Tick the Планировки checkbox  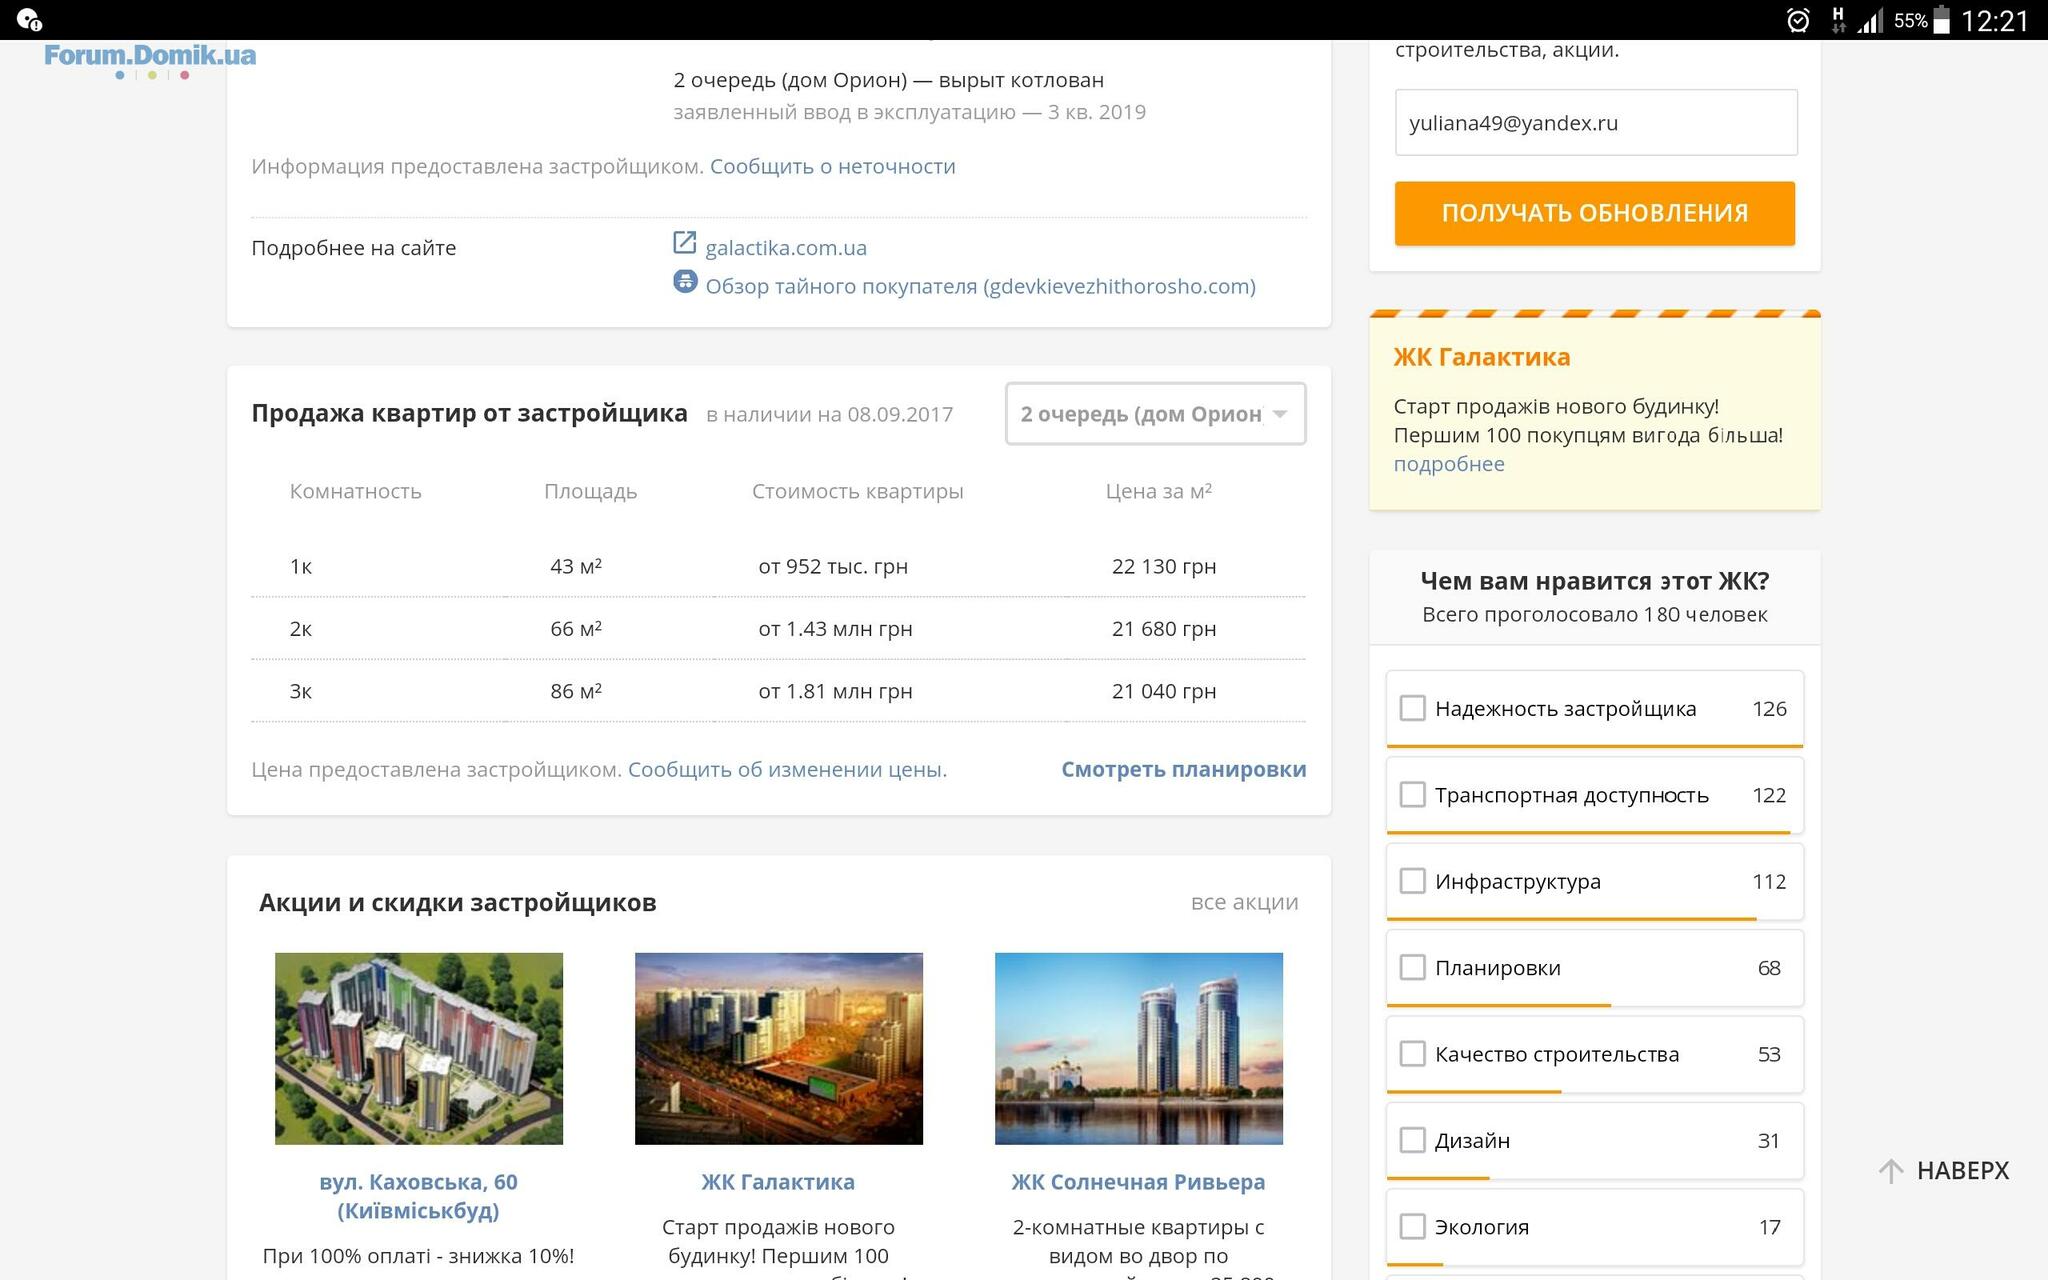coord(1412,967)
